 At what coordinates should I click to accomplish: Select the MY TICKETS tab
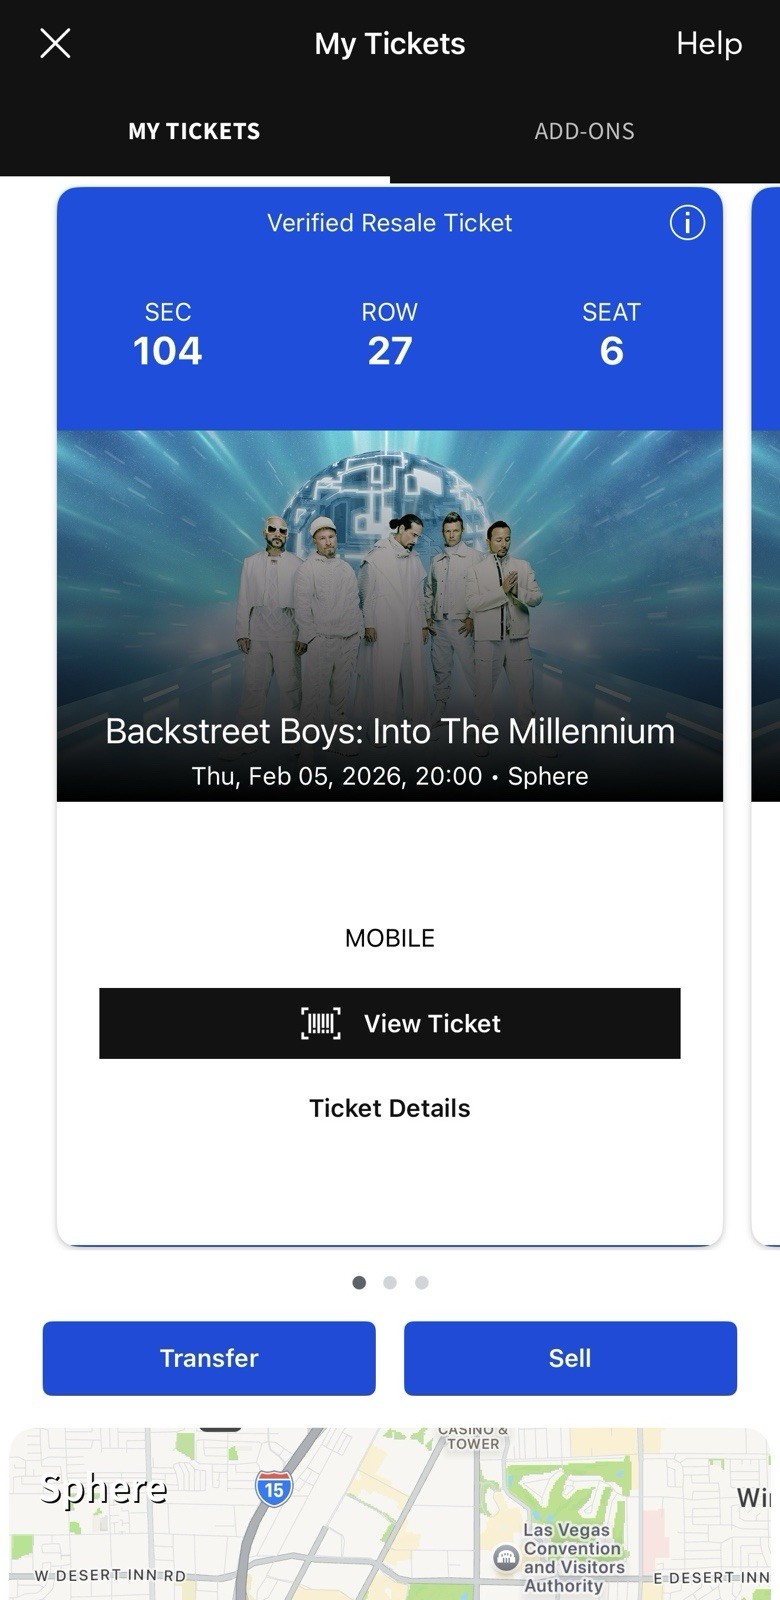pos(193,130)
